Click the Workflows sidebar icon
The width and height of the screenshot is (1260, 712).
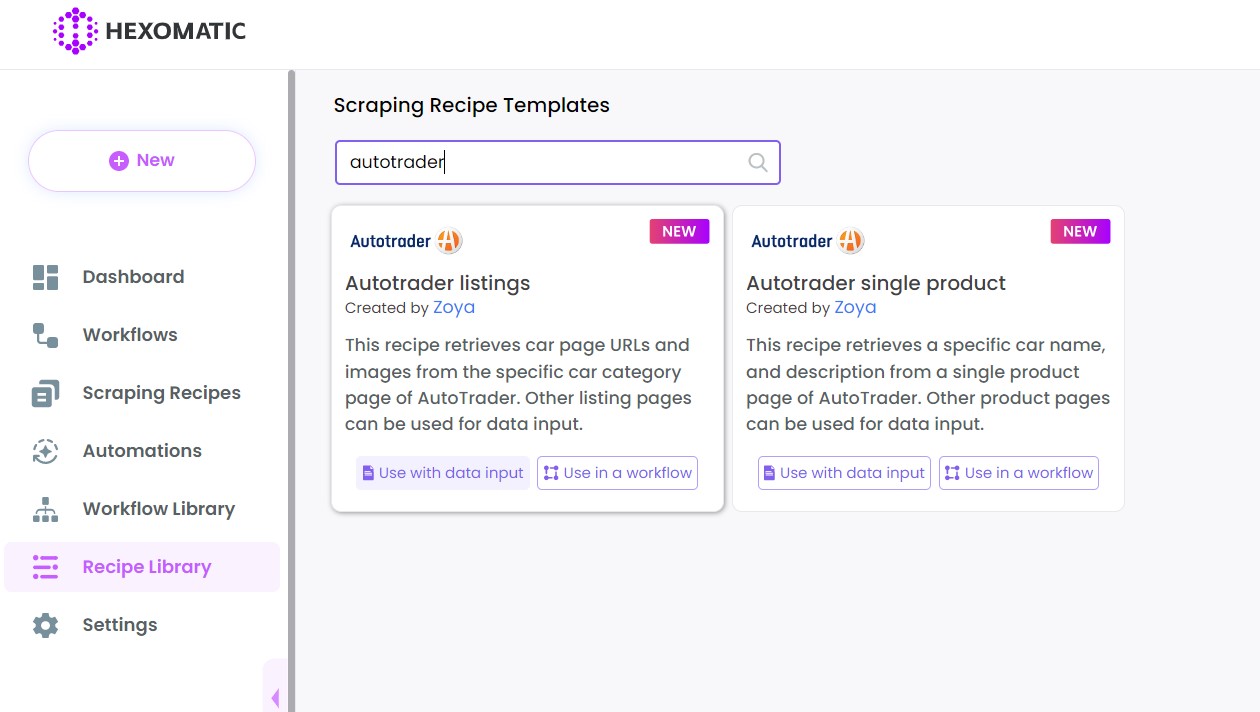[x=46, y=335]
